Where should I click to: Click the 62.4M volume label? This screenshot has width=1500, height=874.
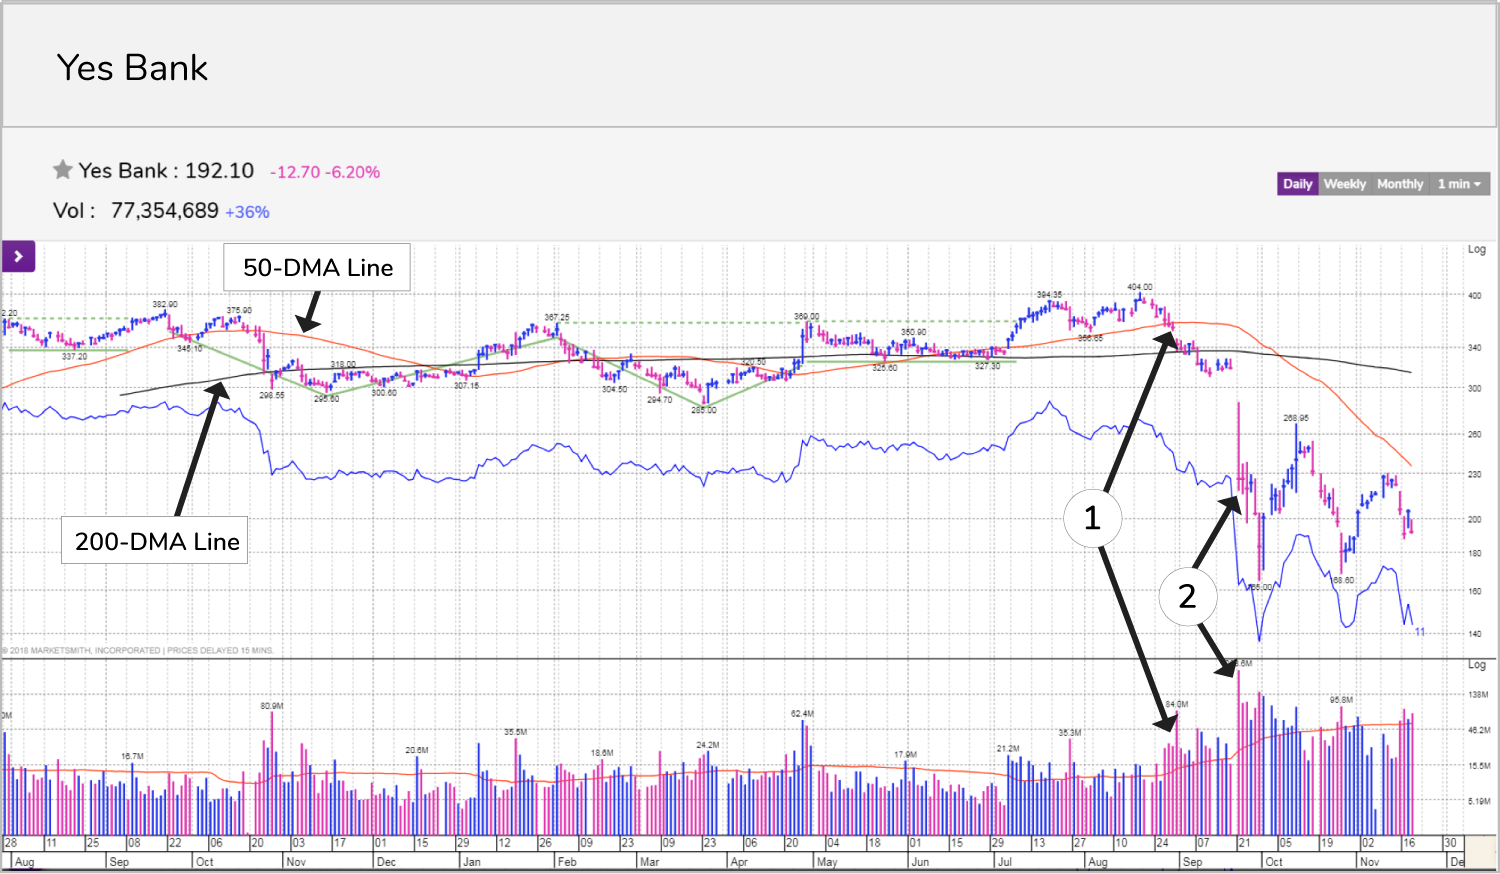tap(802, 714)
